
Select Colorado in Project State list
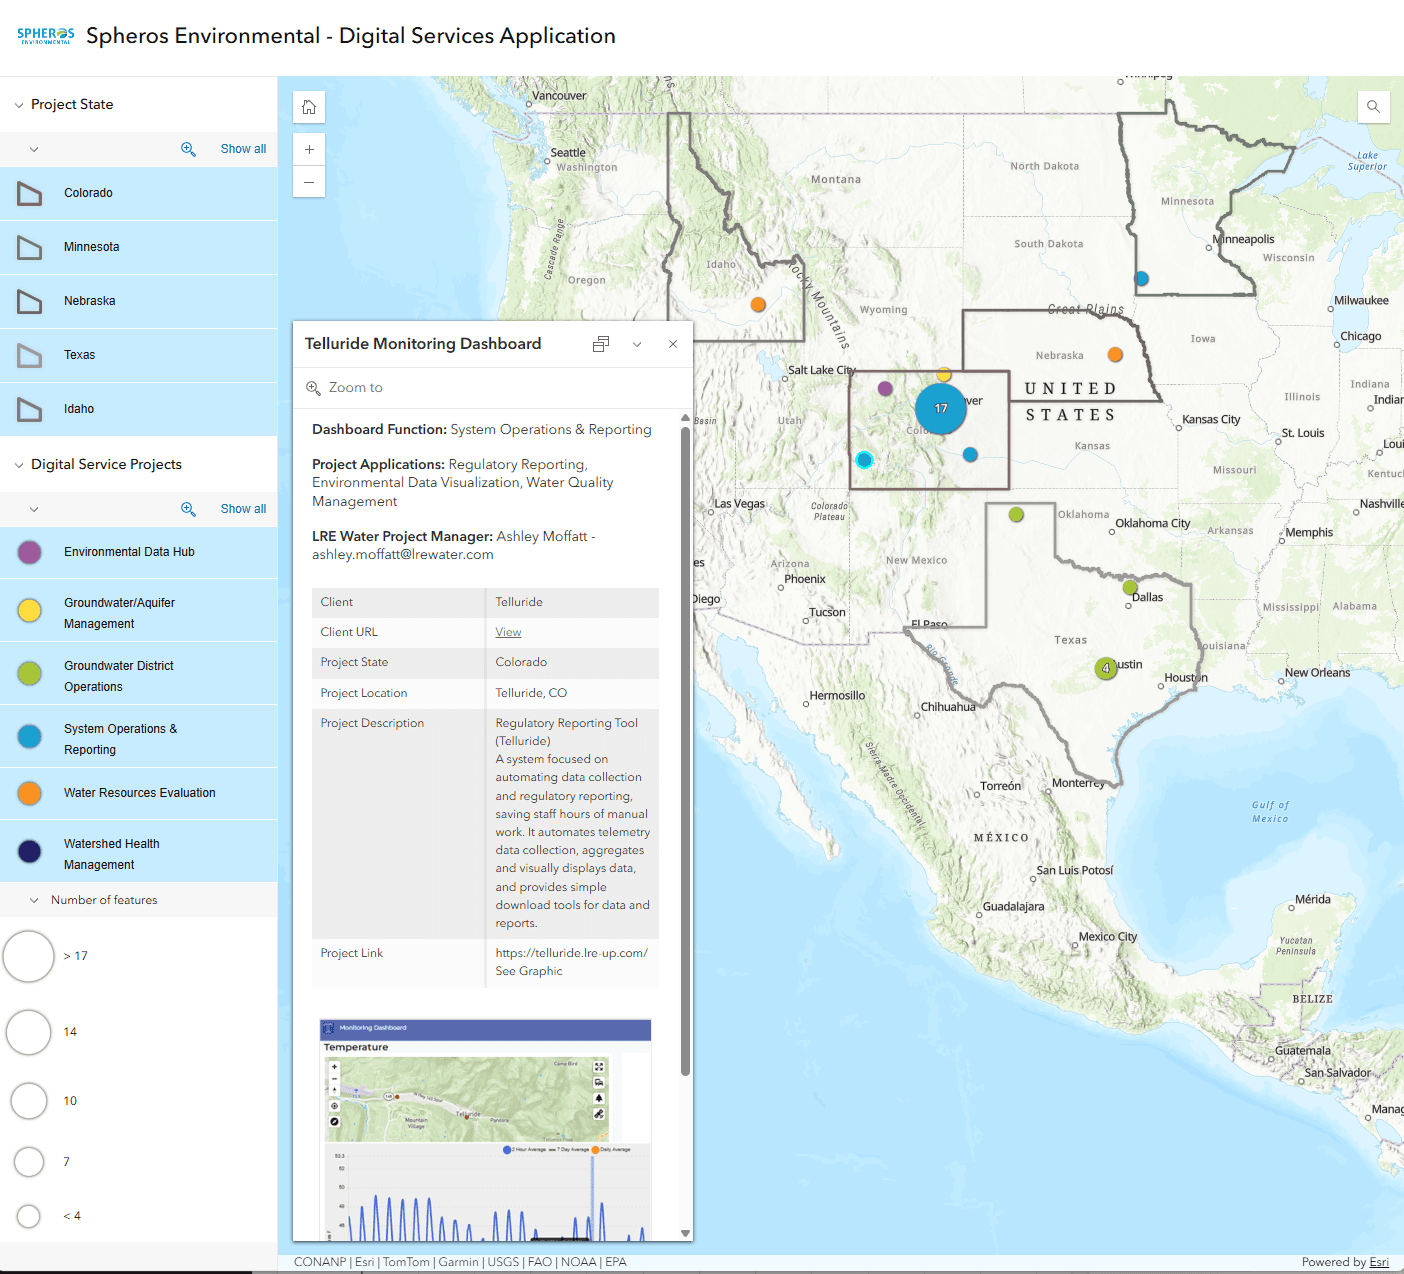[138, 193]
